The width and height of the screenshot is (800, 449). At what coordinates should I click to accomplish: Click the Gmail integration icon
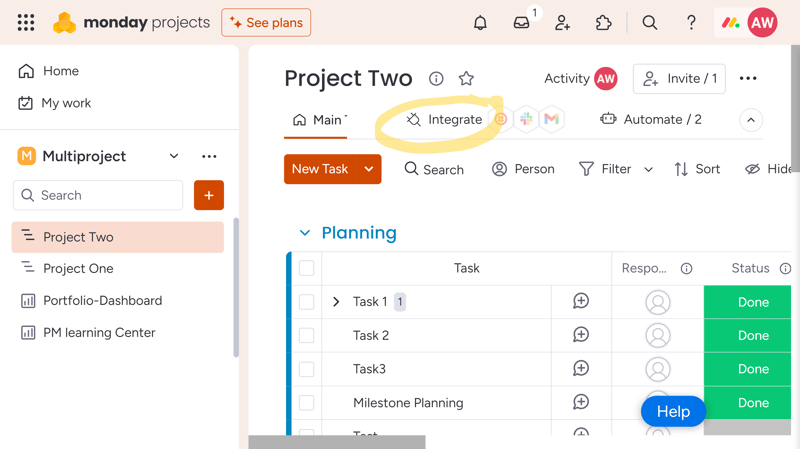coord(552,119)
